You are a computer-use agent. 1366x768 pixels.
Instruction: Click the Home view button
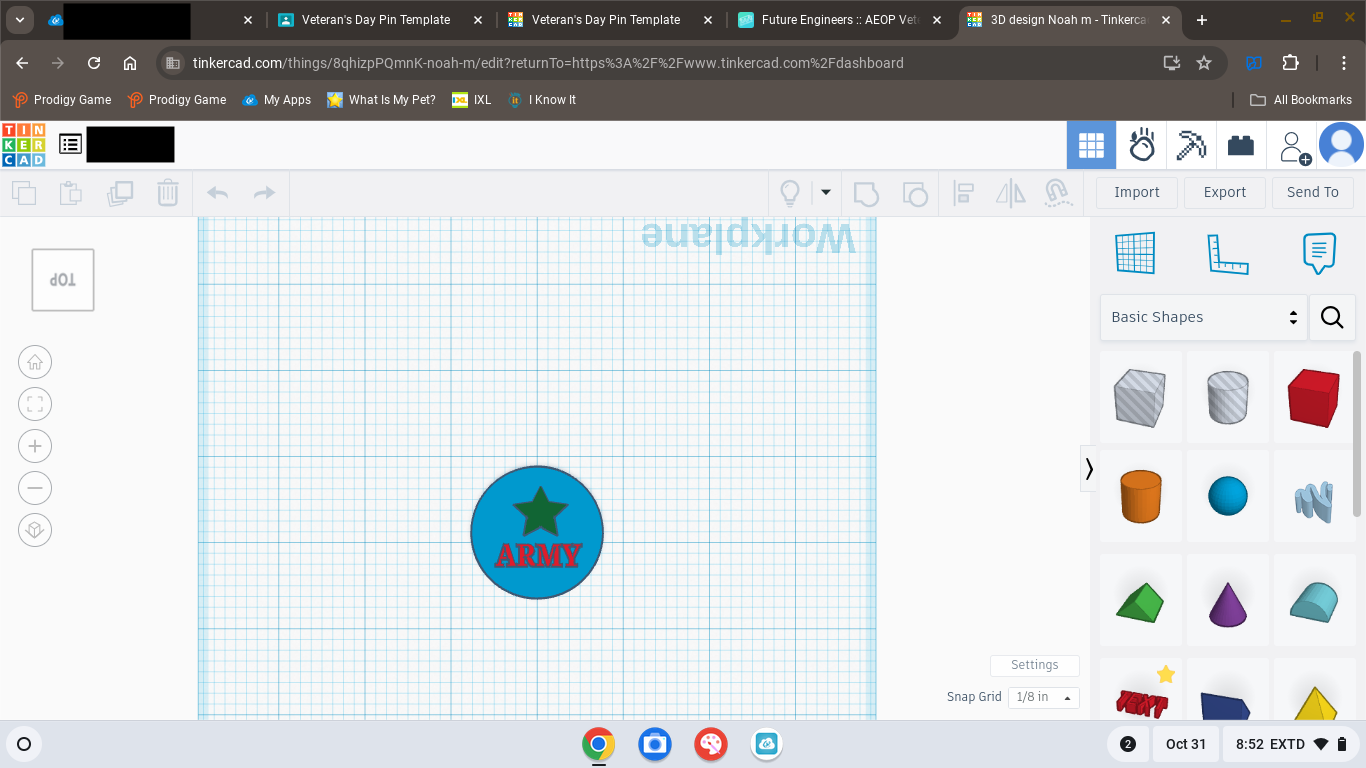(35, 362)
